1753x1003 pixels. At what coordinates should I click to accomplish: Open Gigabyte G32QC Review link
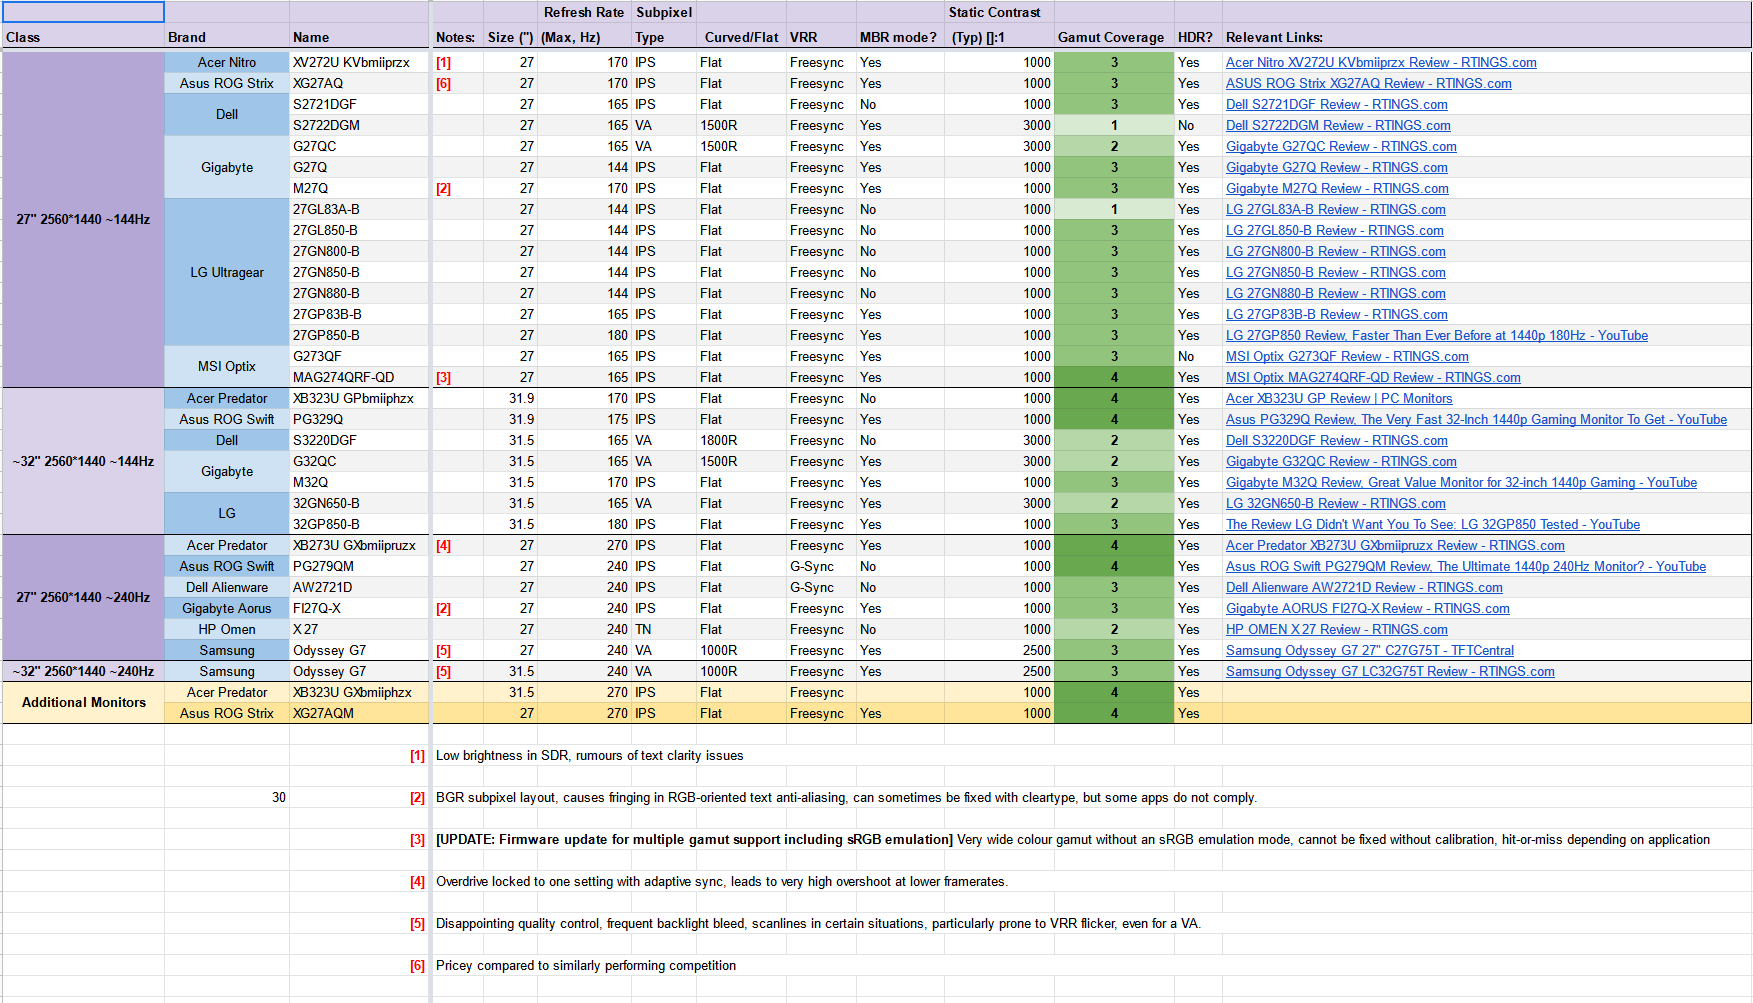pyautogui.click(x=1341, y=461)
